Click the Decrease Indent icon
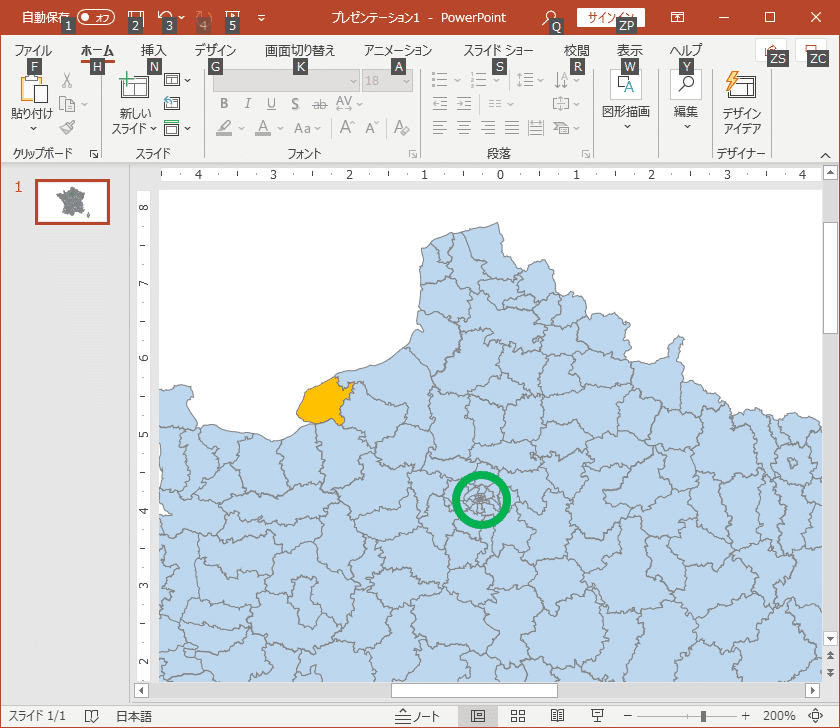This screenshot has height=728, width=840. point(440,104)
